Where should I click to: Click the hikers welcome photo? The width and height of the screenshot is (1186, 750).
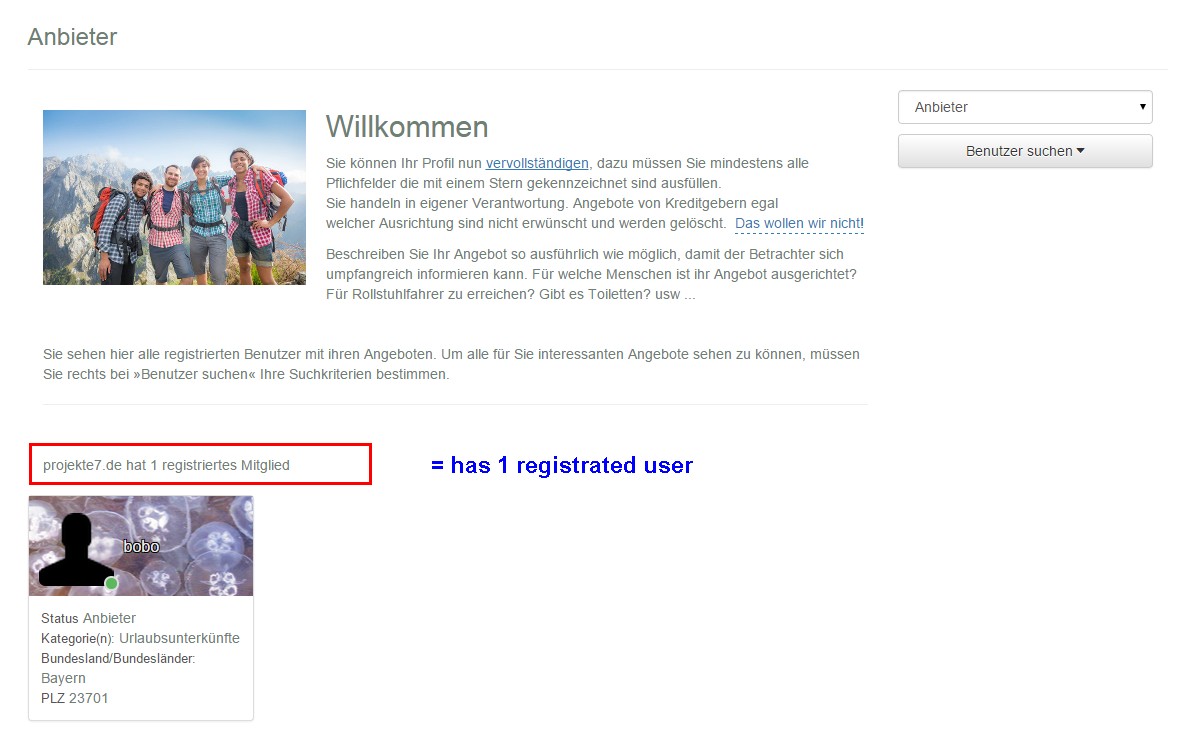(175, 197)
